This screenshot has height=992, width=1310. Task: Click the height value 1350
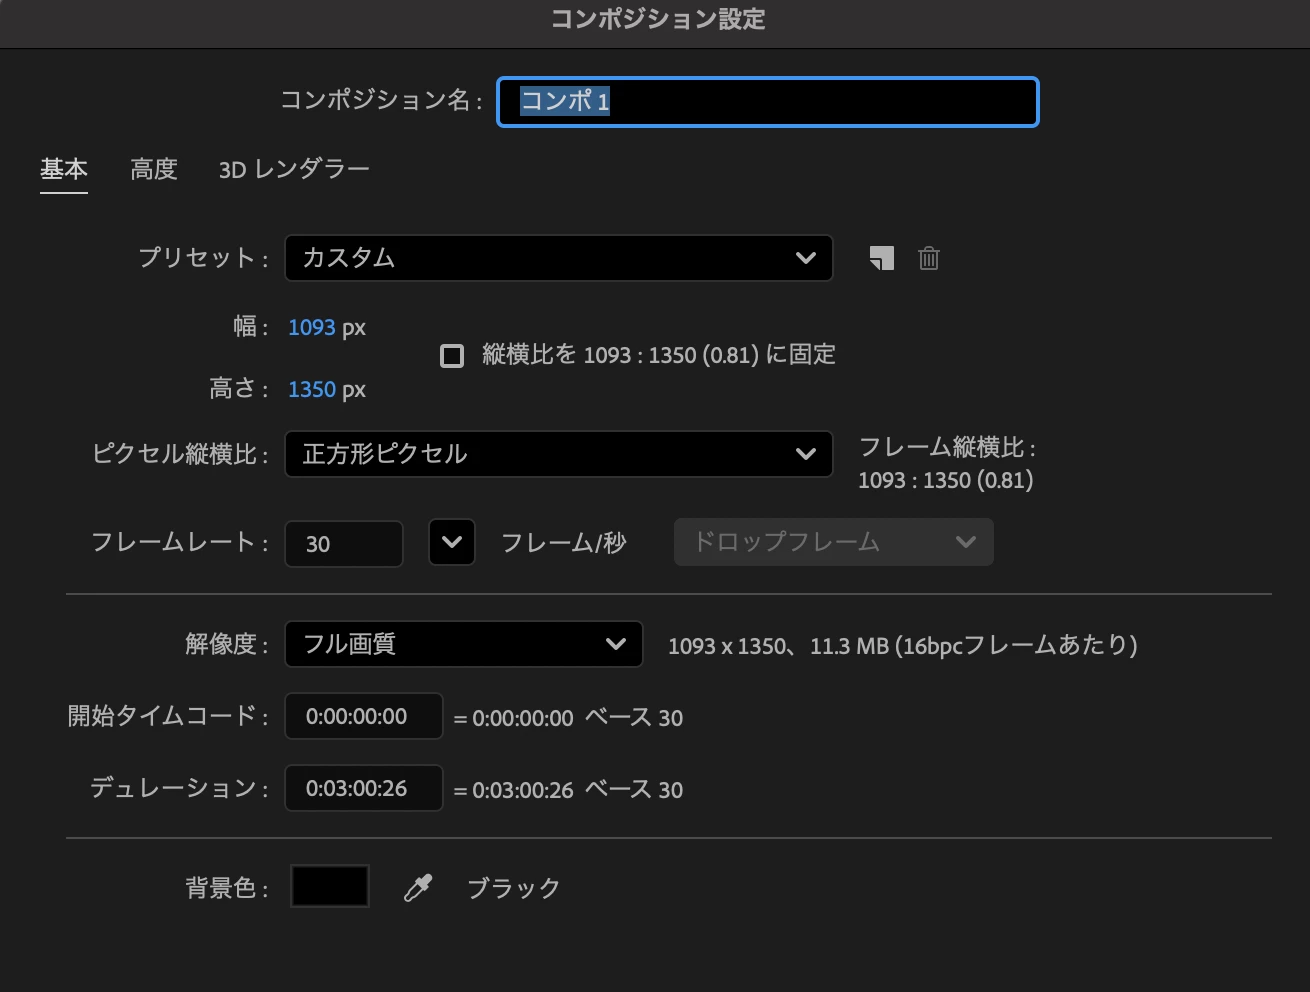pyautogui.click(x=312, y=389)
